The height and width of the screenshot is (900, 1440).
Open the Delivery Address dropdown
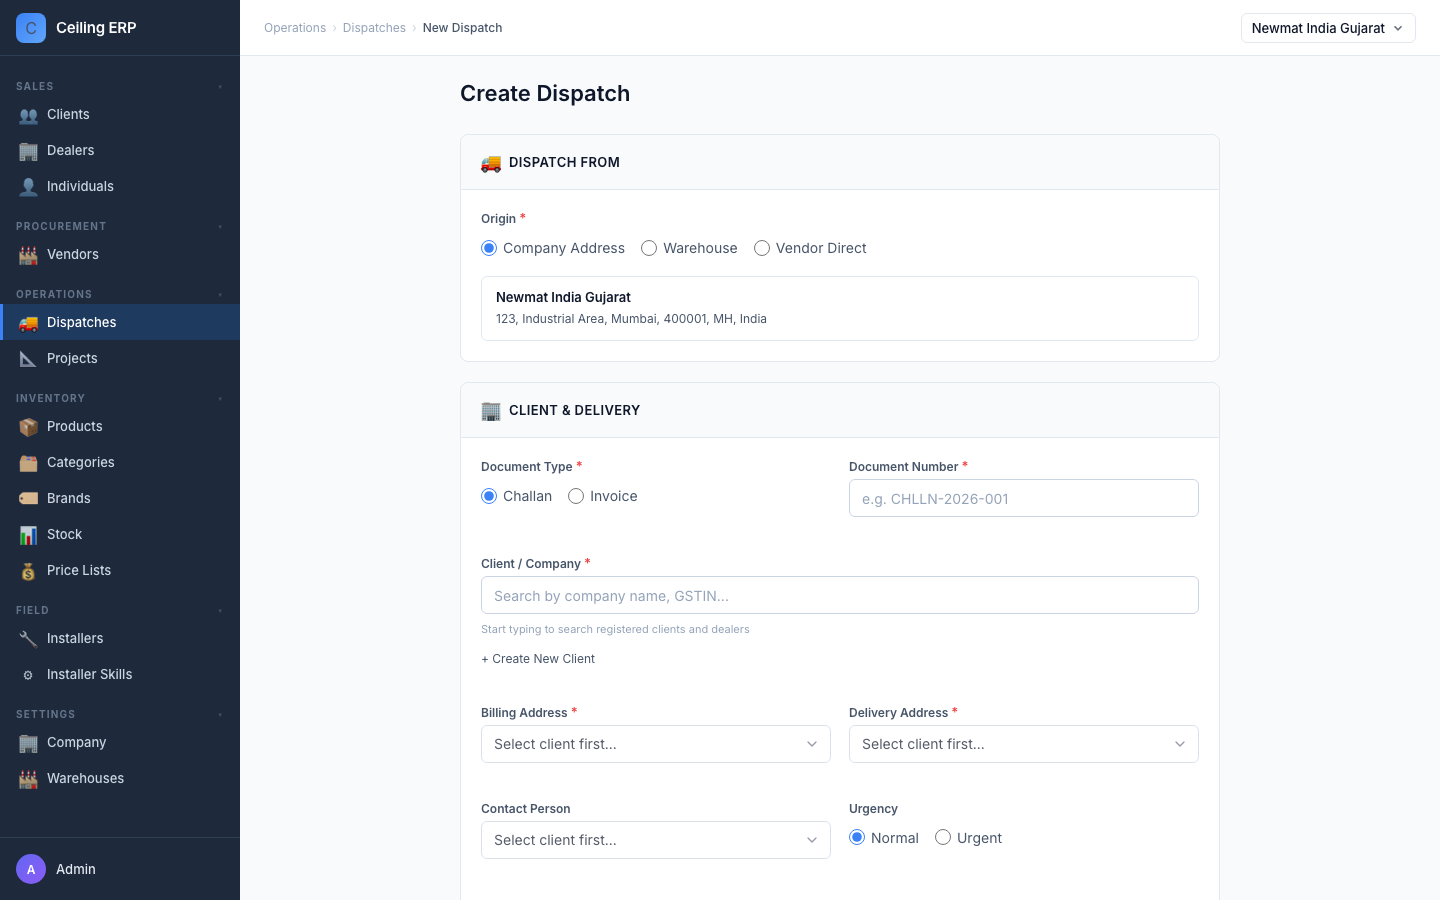[x=1024, y=744]
